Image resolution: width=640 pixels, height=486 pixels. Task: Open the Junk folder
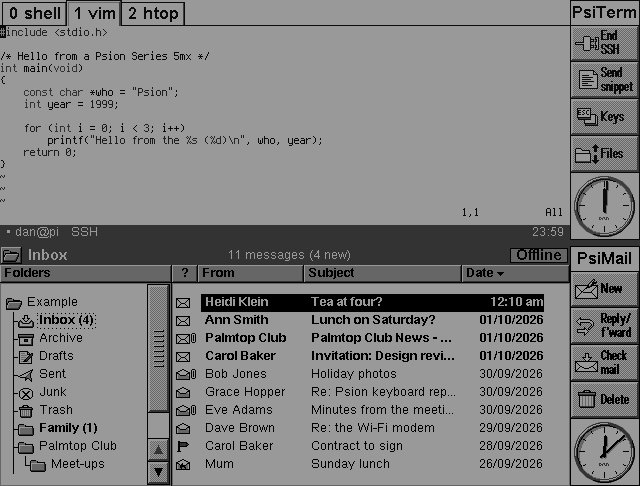pos(53,392)
